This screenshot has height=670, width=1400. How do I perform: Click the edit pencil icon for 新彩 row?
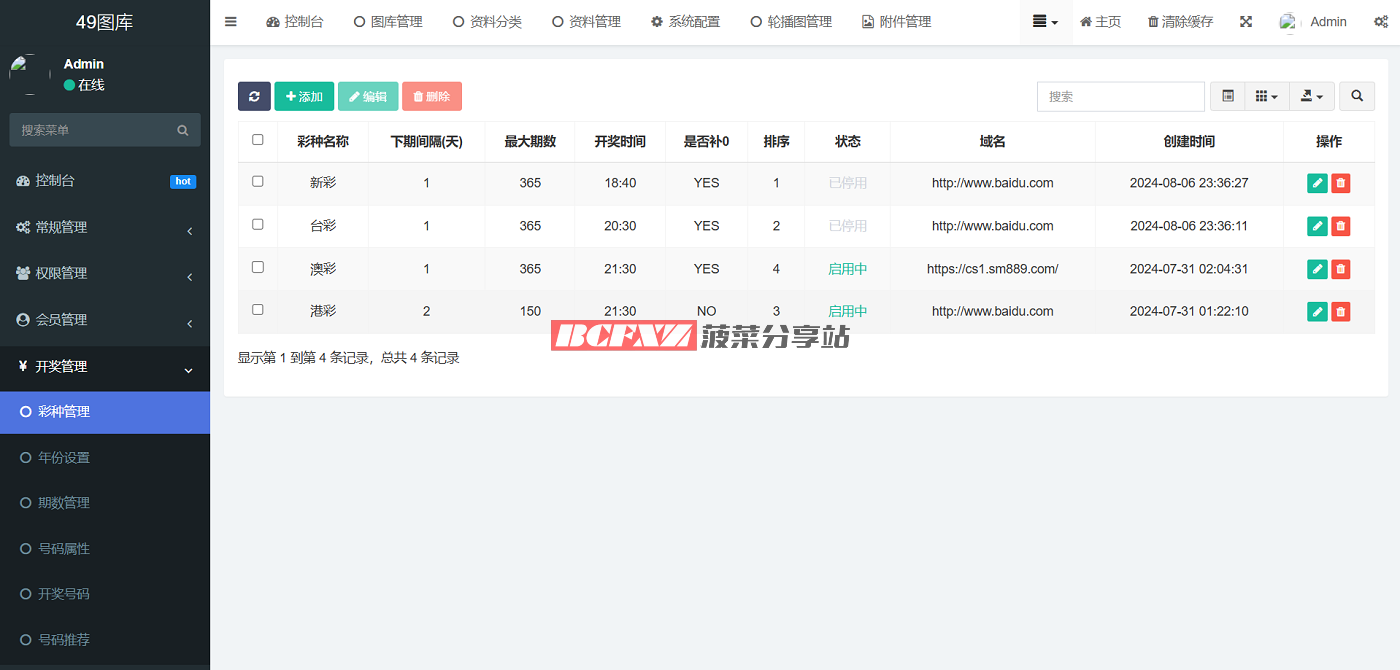[1317, 183]
